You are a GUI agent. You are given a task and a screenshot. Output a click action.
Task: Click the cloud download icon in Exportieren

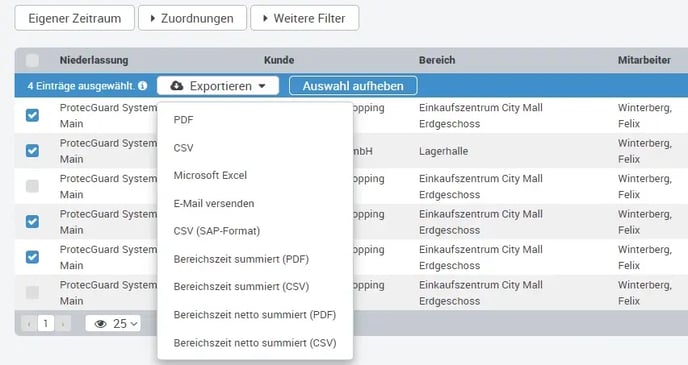[176, 86]
